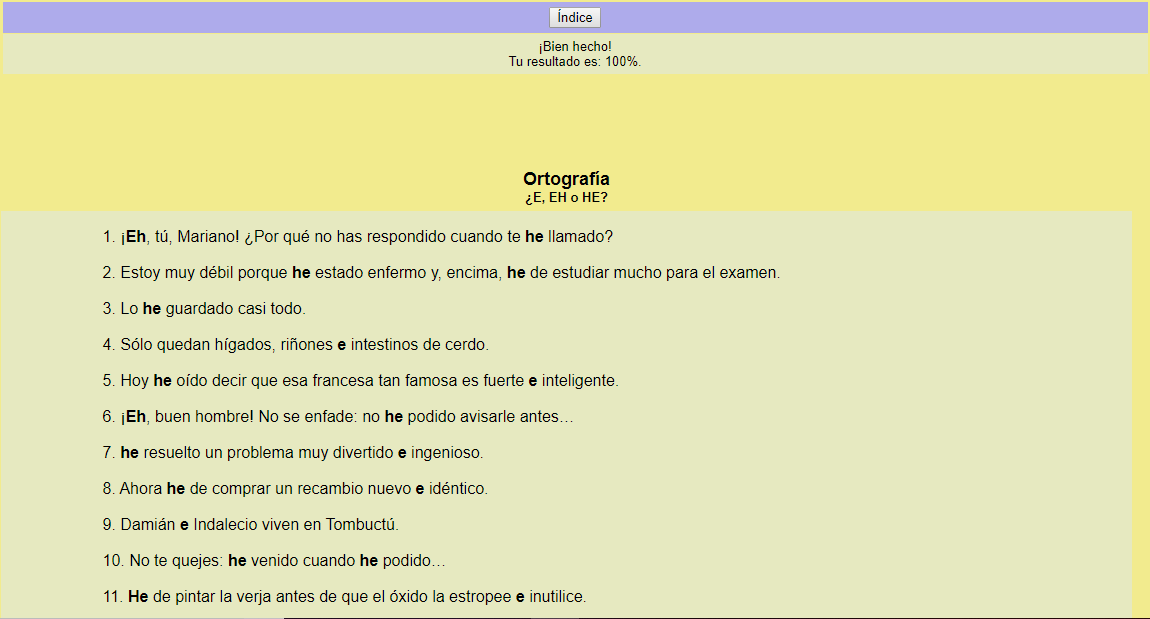Click sentence 3 'Lo he guardado casi todo.'

(204, 309)
